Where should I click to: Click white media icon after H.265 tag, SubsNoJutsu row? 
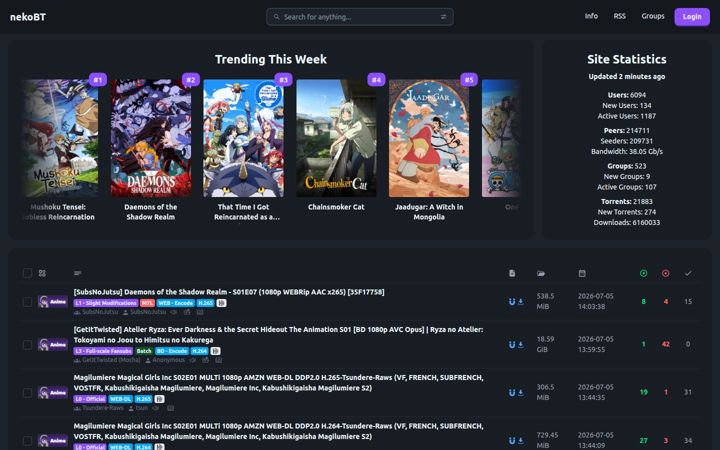click(221, 303)
